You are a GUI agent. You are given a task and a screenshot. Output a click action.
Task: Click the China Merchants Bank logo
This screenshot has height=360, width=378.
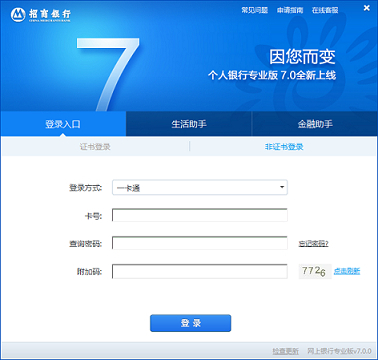41,14
